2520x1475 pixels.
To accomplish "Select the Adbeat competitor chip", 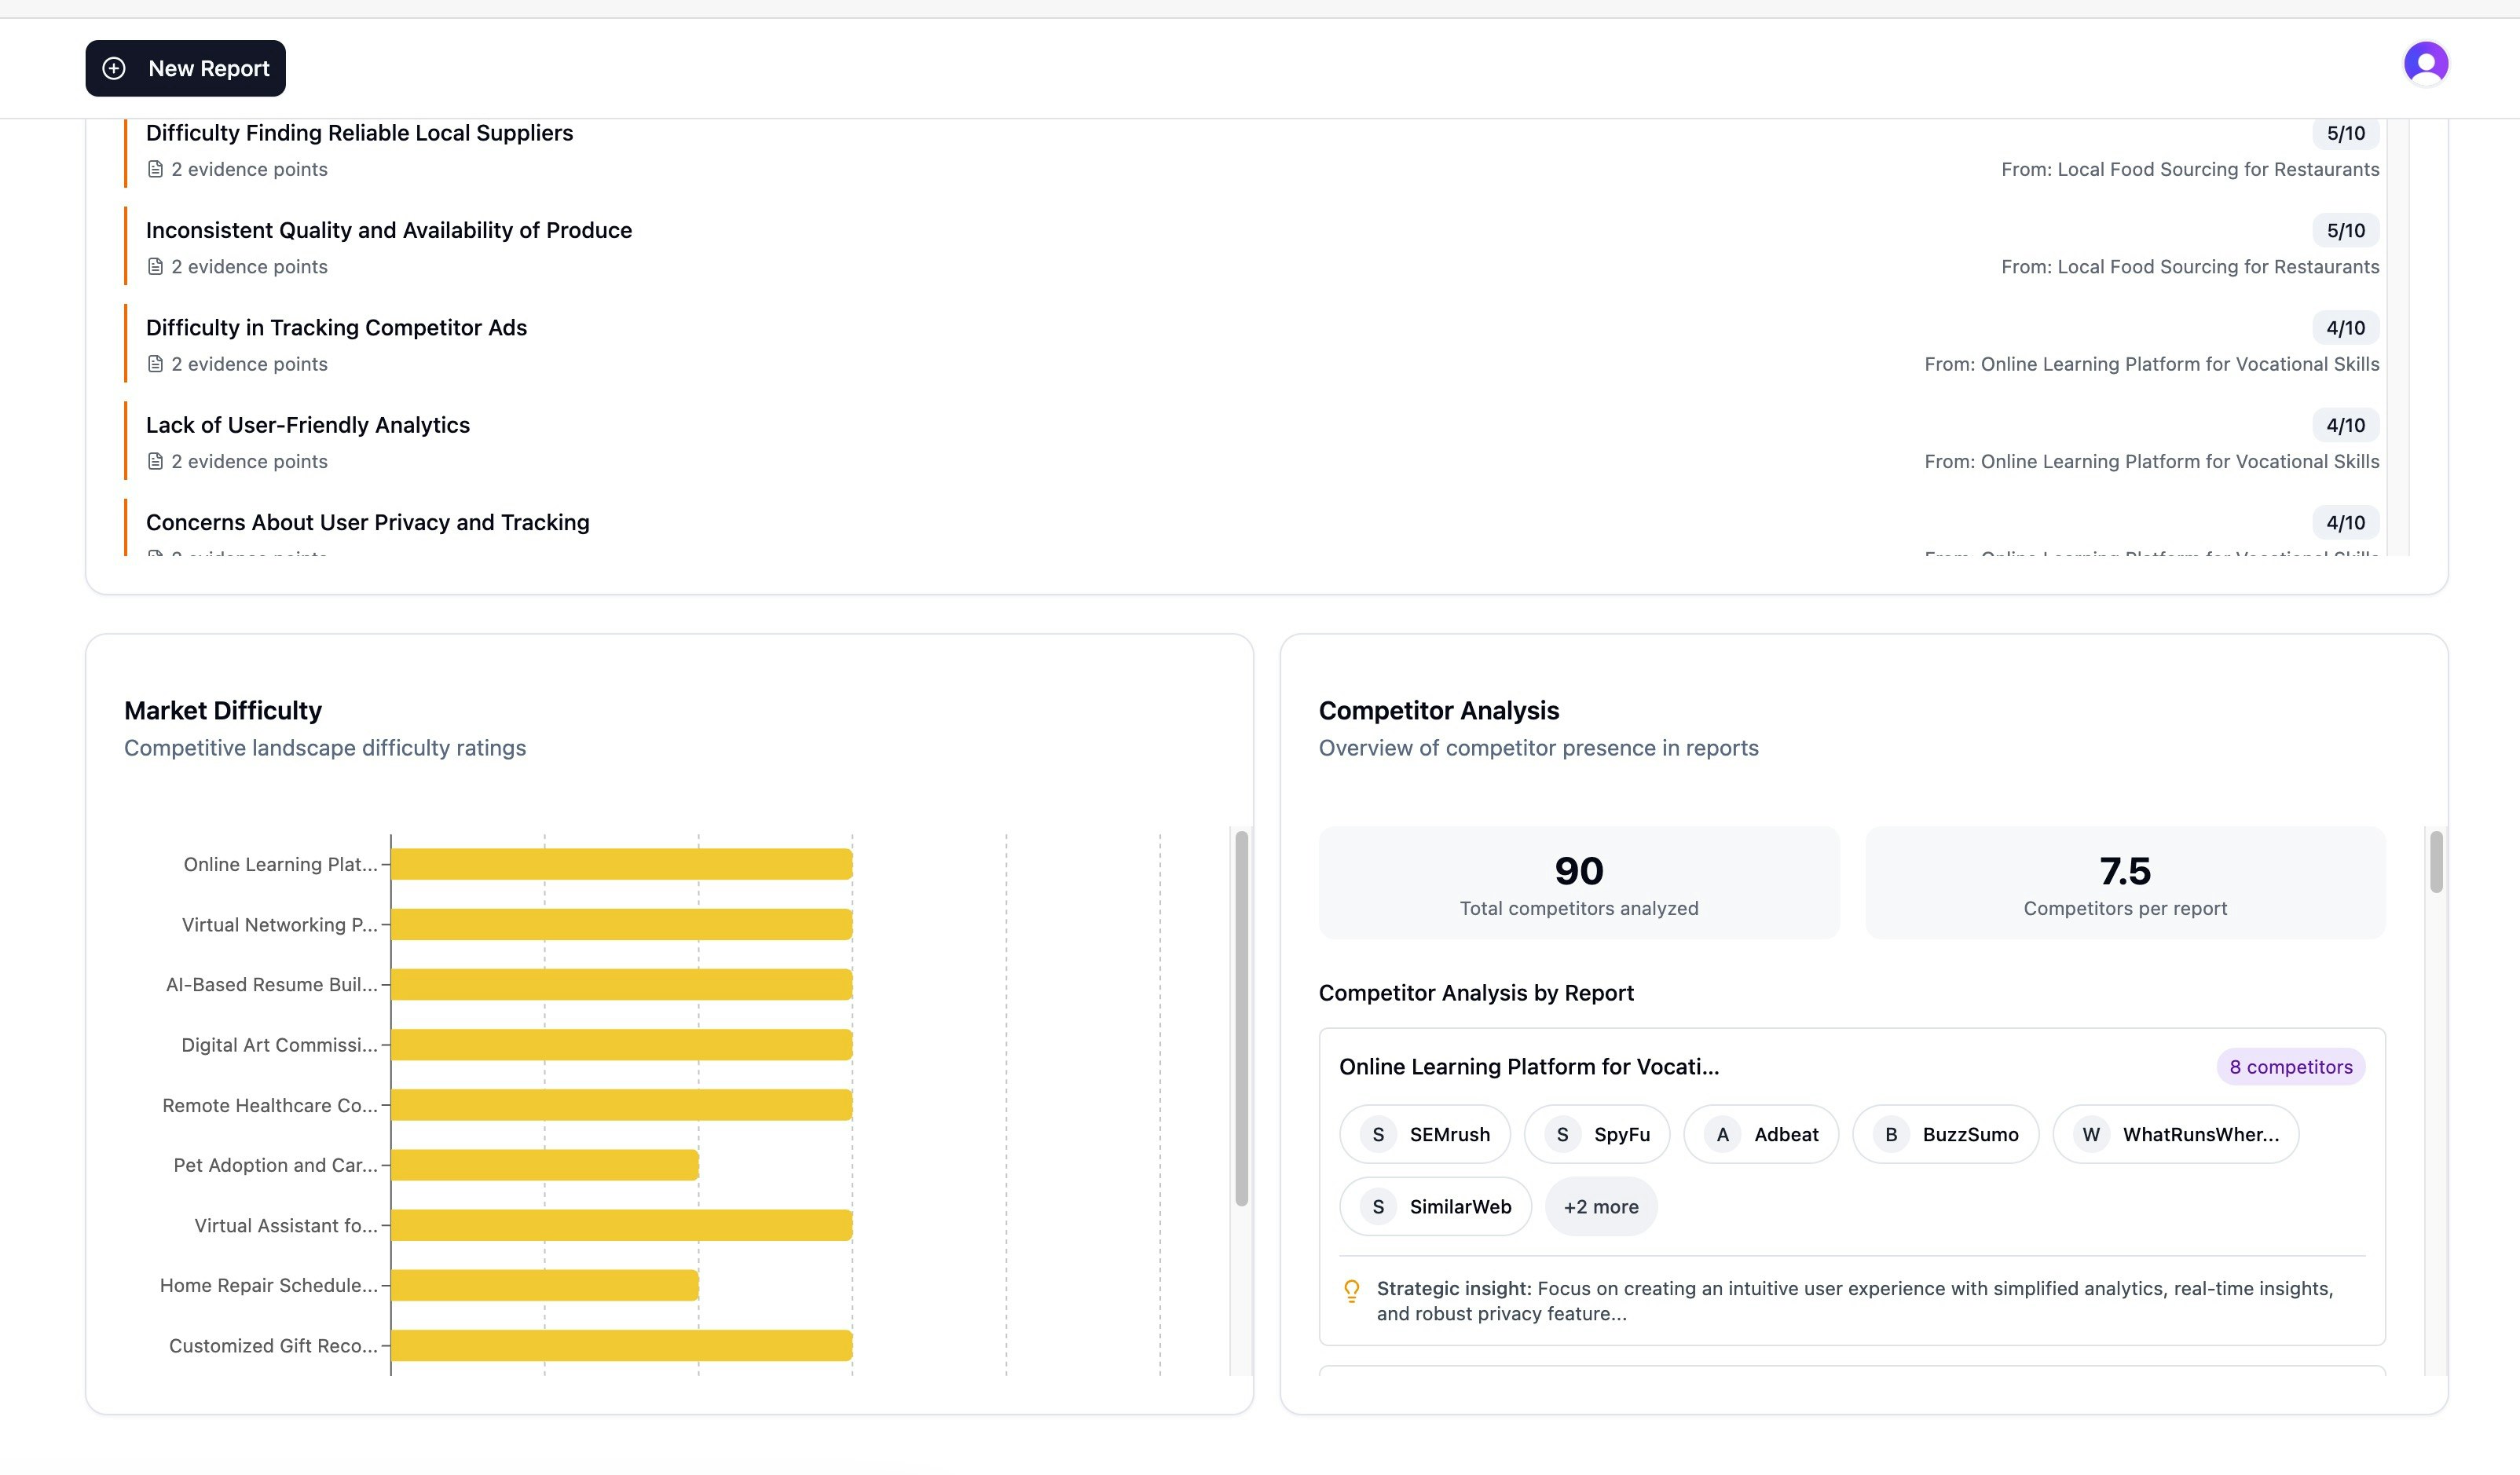I will coord(1760,1134).
